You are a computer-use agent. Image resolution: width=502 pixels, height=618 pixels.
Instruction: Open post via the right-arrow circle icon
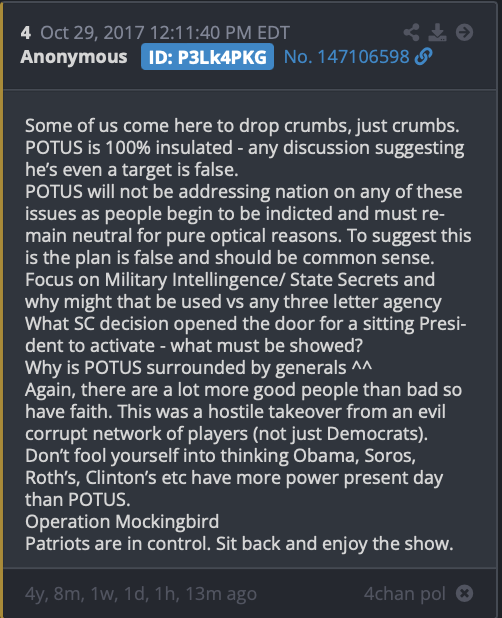tap(464, 32)
